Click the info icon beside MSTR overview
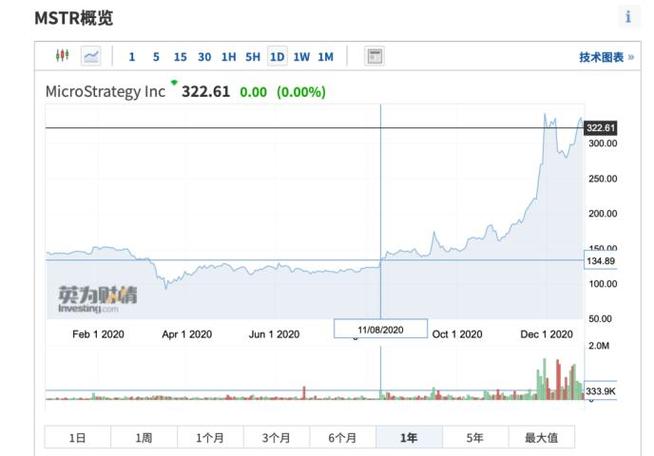654x456 pixels. click(628, 17)
